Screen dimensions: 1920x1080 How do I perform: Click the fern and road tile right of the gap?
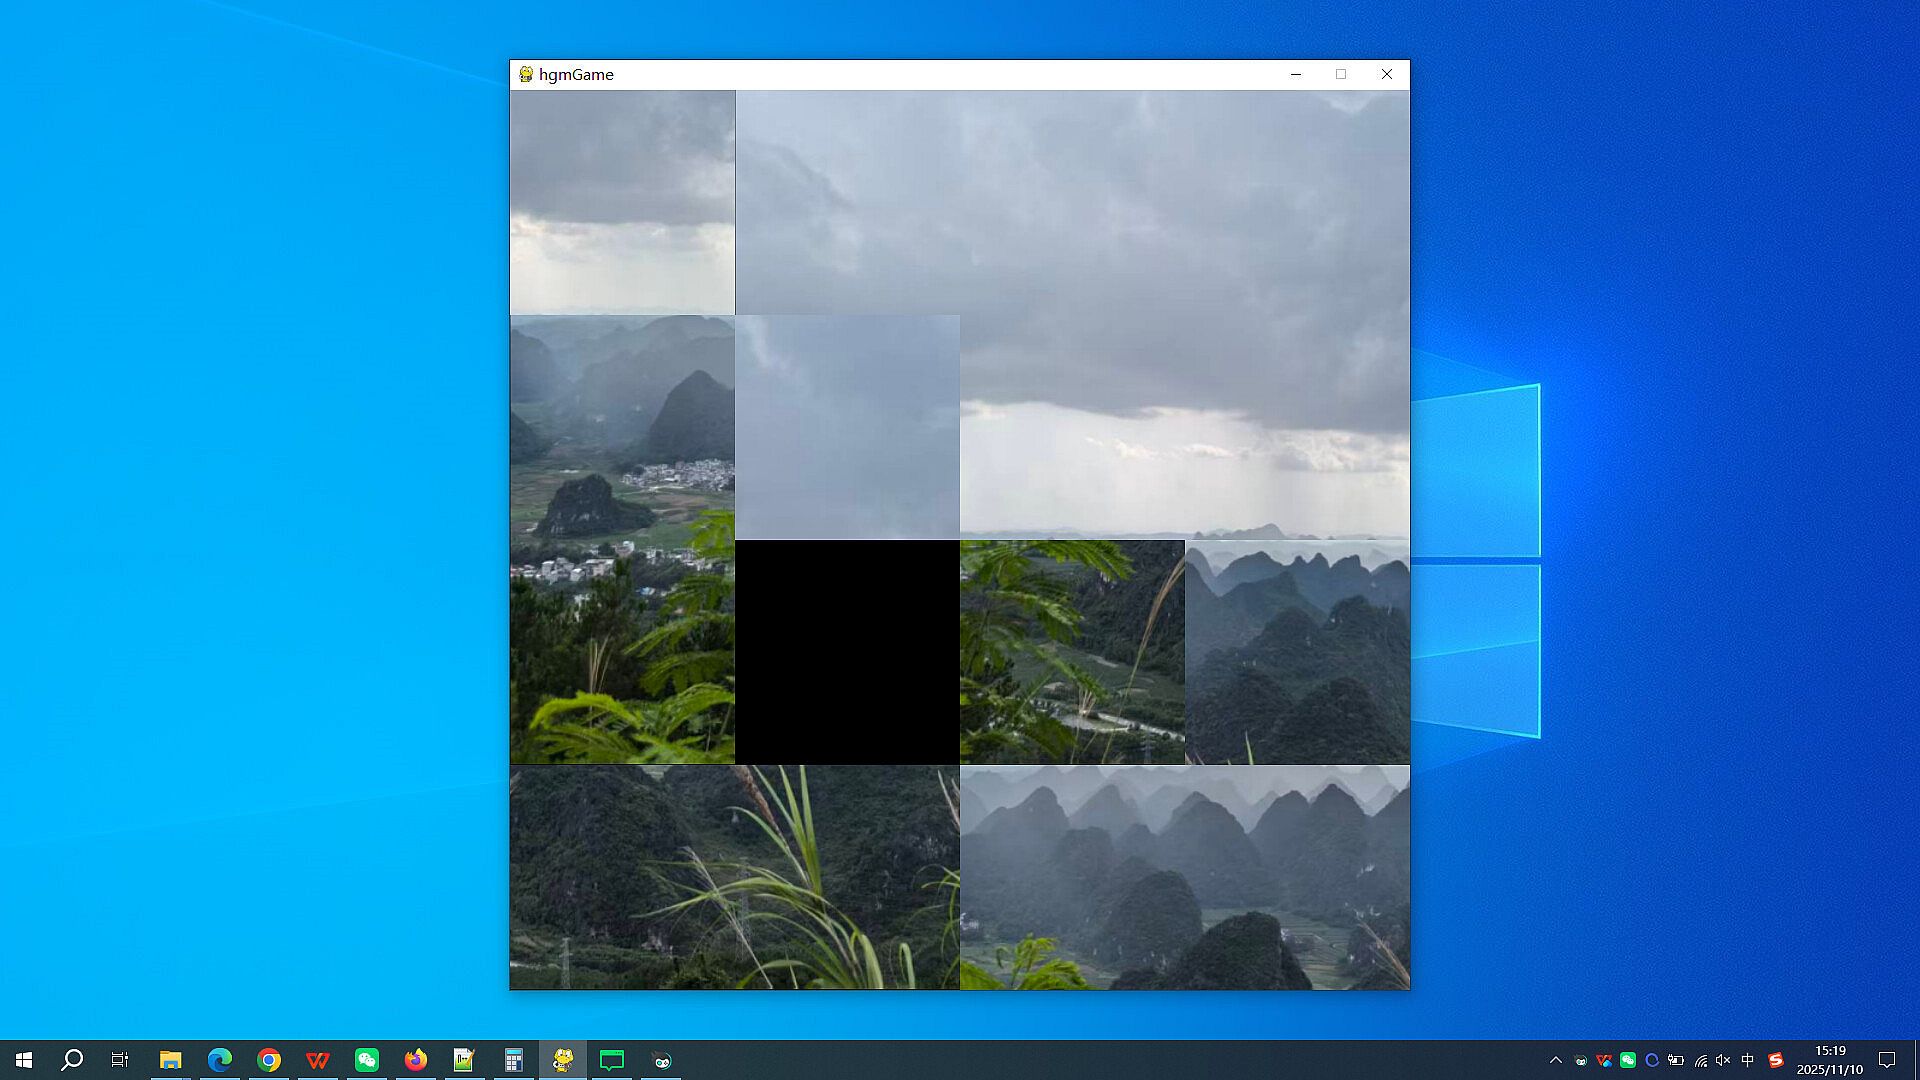point(1072,652)
